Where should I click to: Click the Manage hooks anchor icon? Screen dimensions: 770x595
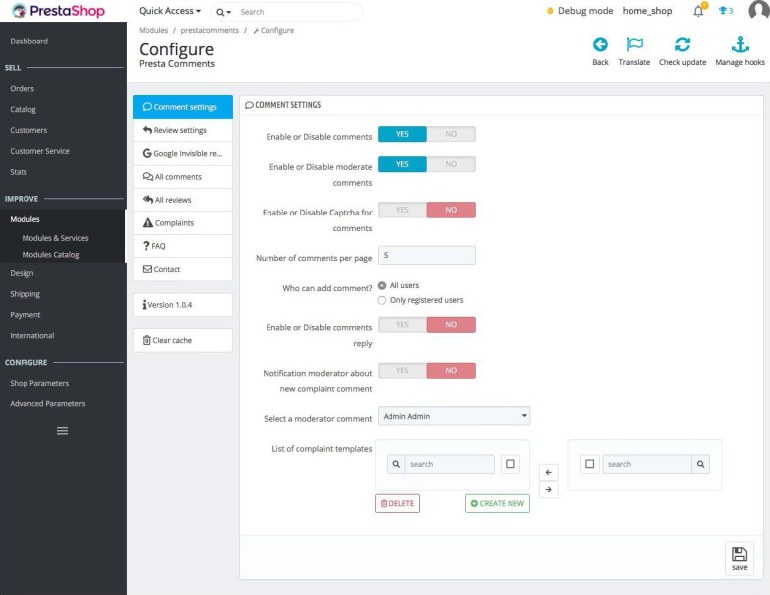click(740, 45)
